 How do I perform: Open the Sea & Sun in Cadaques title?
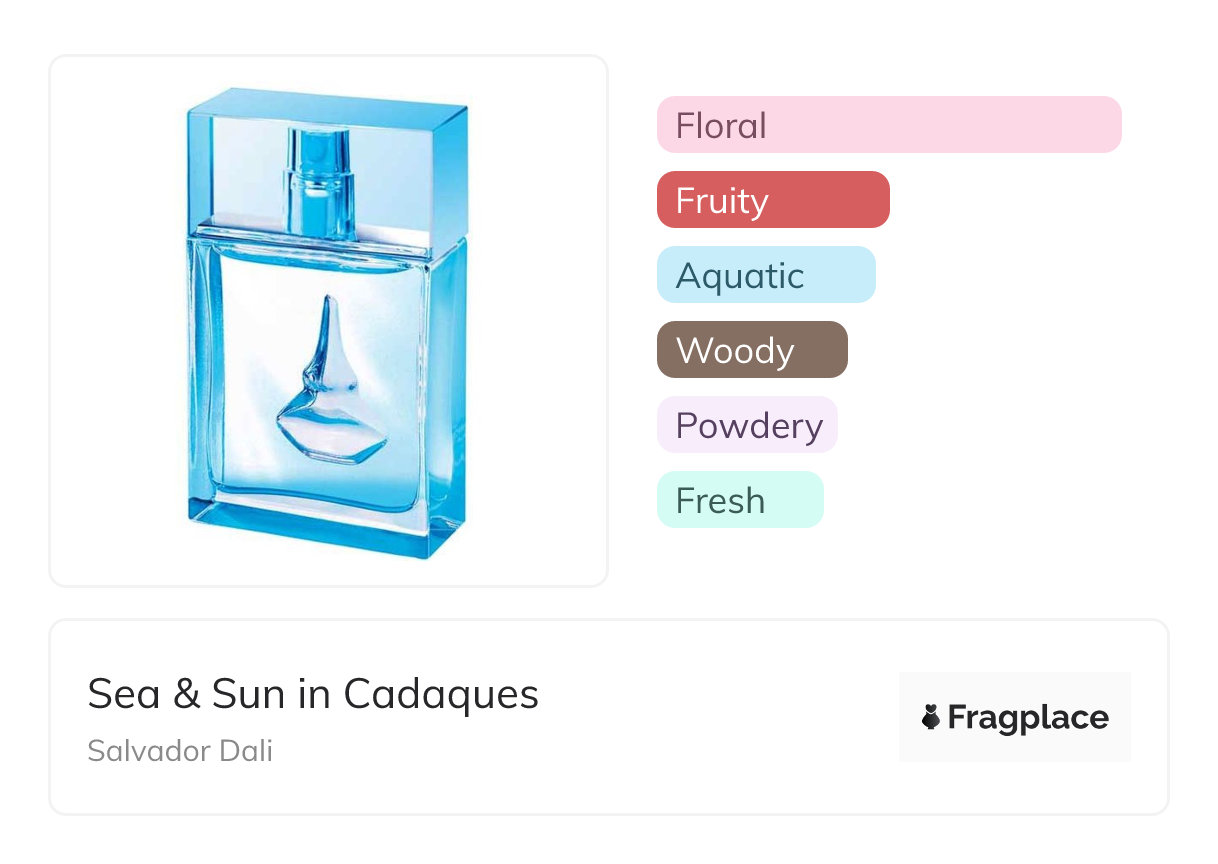pyautogui.click(x=313, y=693)
